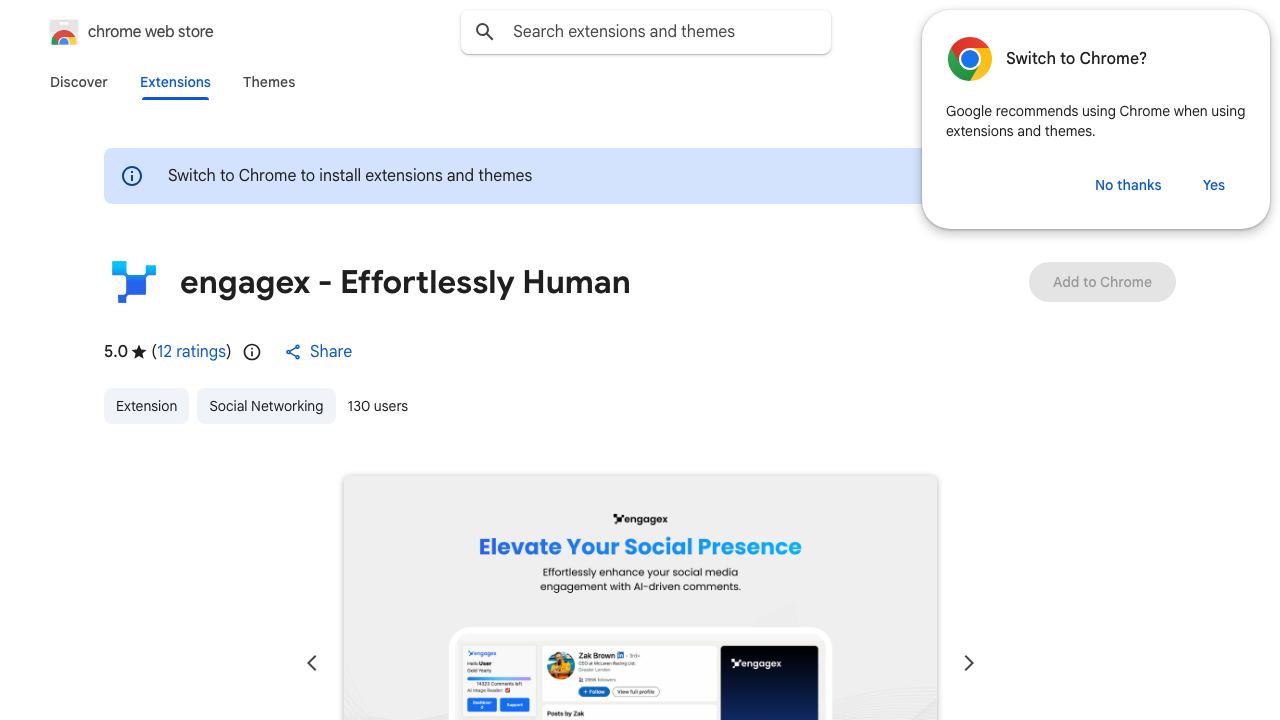Click the Chrome logo in the popup

970,59
